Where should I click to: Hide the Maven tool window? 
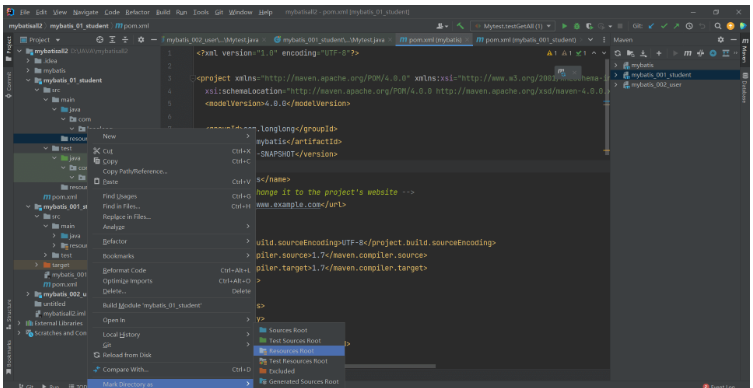click(733, 40)
